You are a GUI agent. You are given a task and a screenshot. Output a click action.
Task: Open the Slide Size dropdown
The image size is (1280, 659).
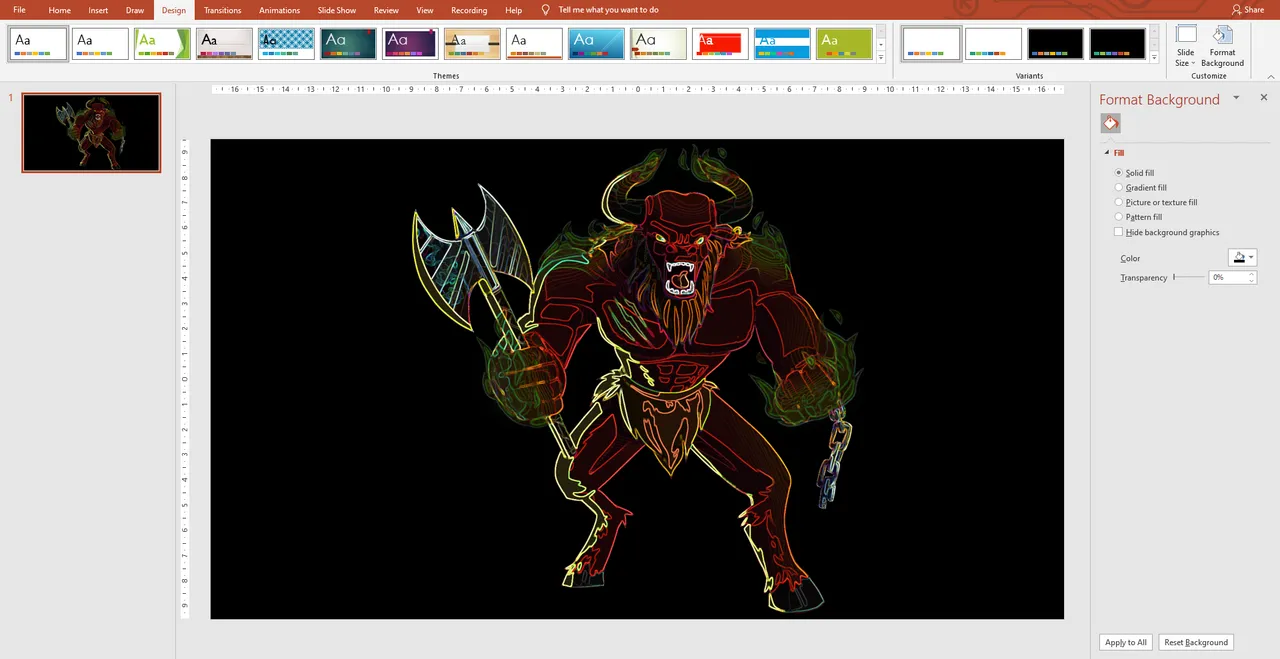point(1185,46)
